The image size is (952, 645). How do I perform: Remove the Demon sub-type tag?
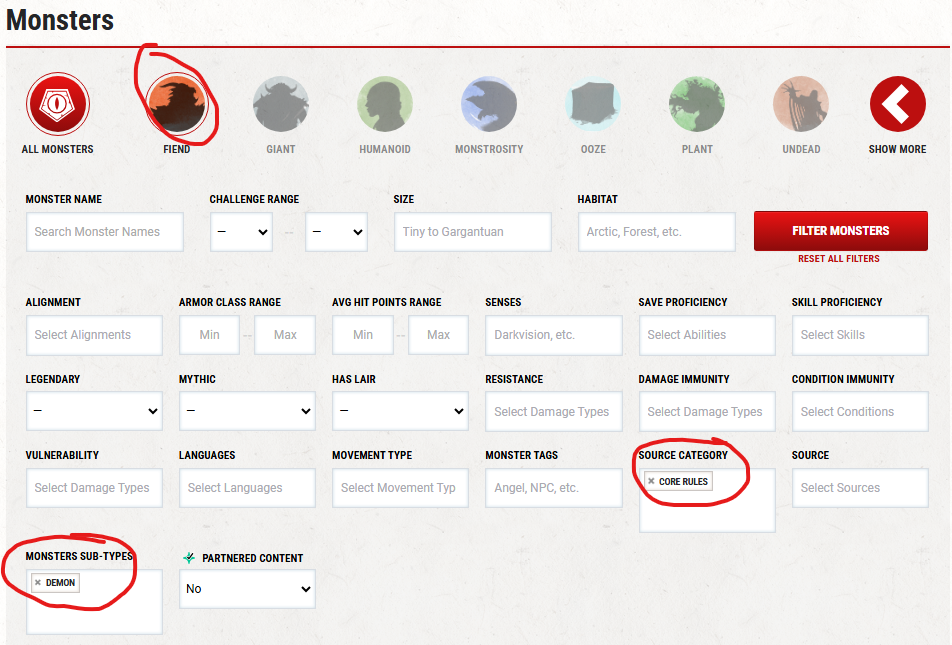(x=38, y=583)
